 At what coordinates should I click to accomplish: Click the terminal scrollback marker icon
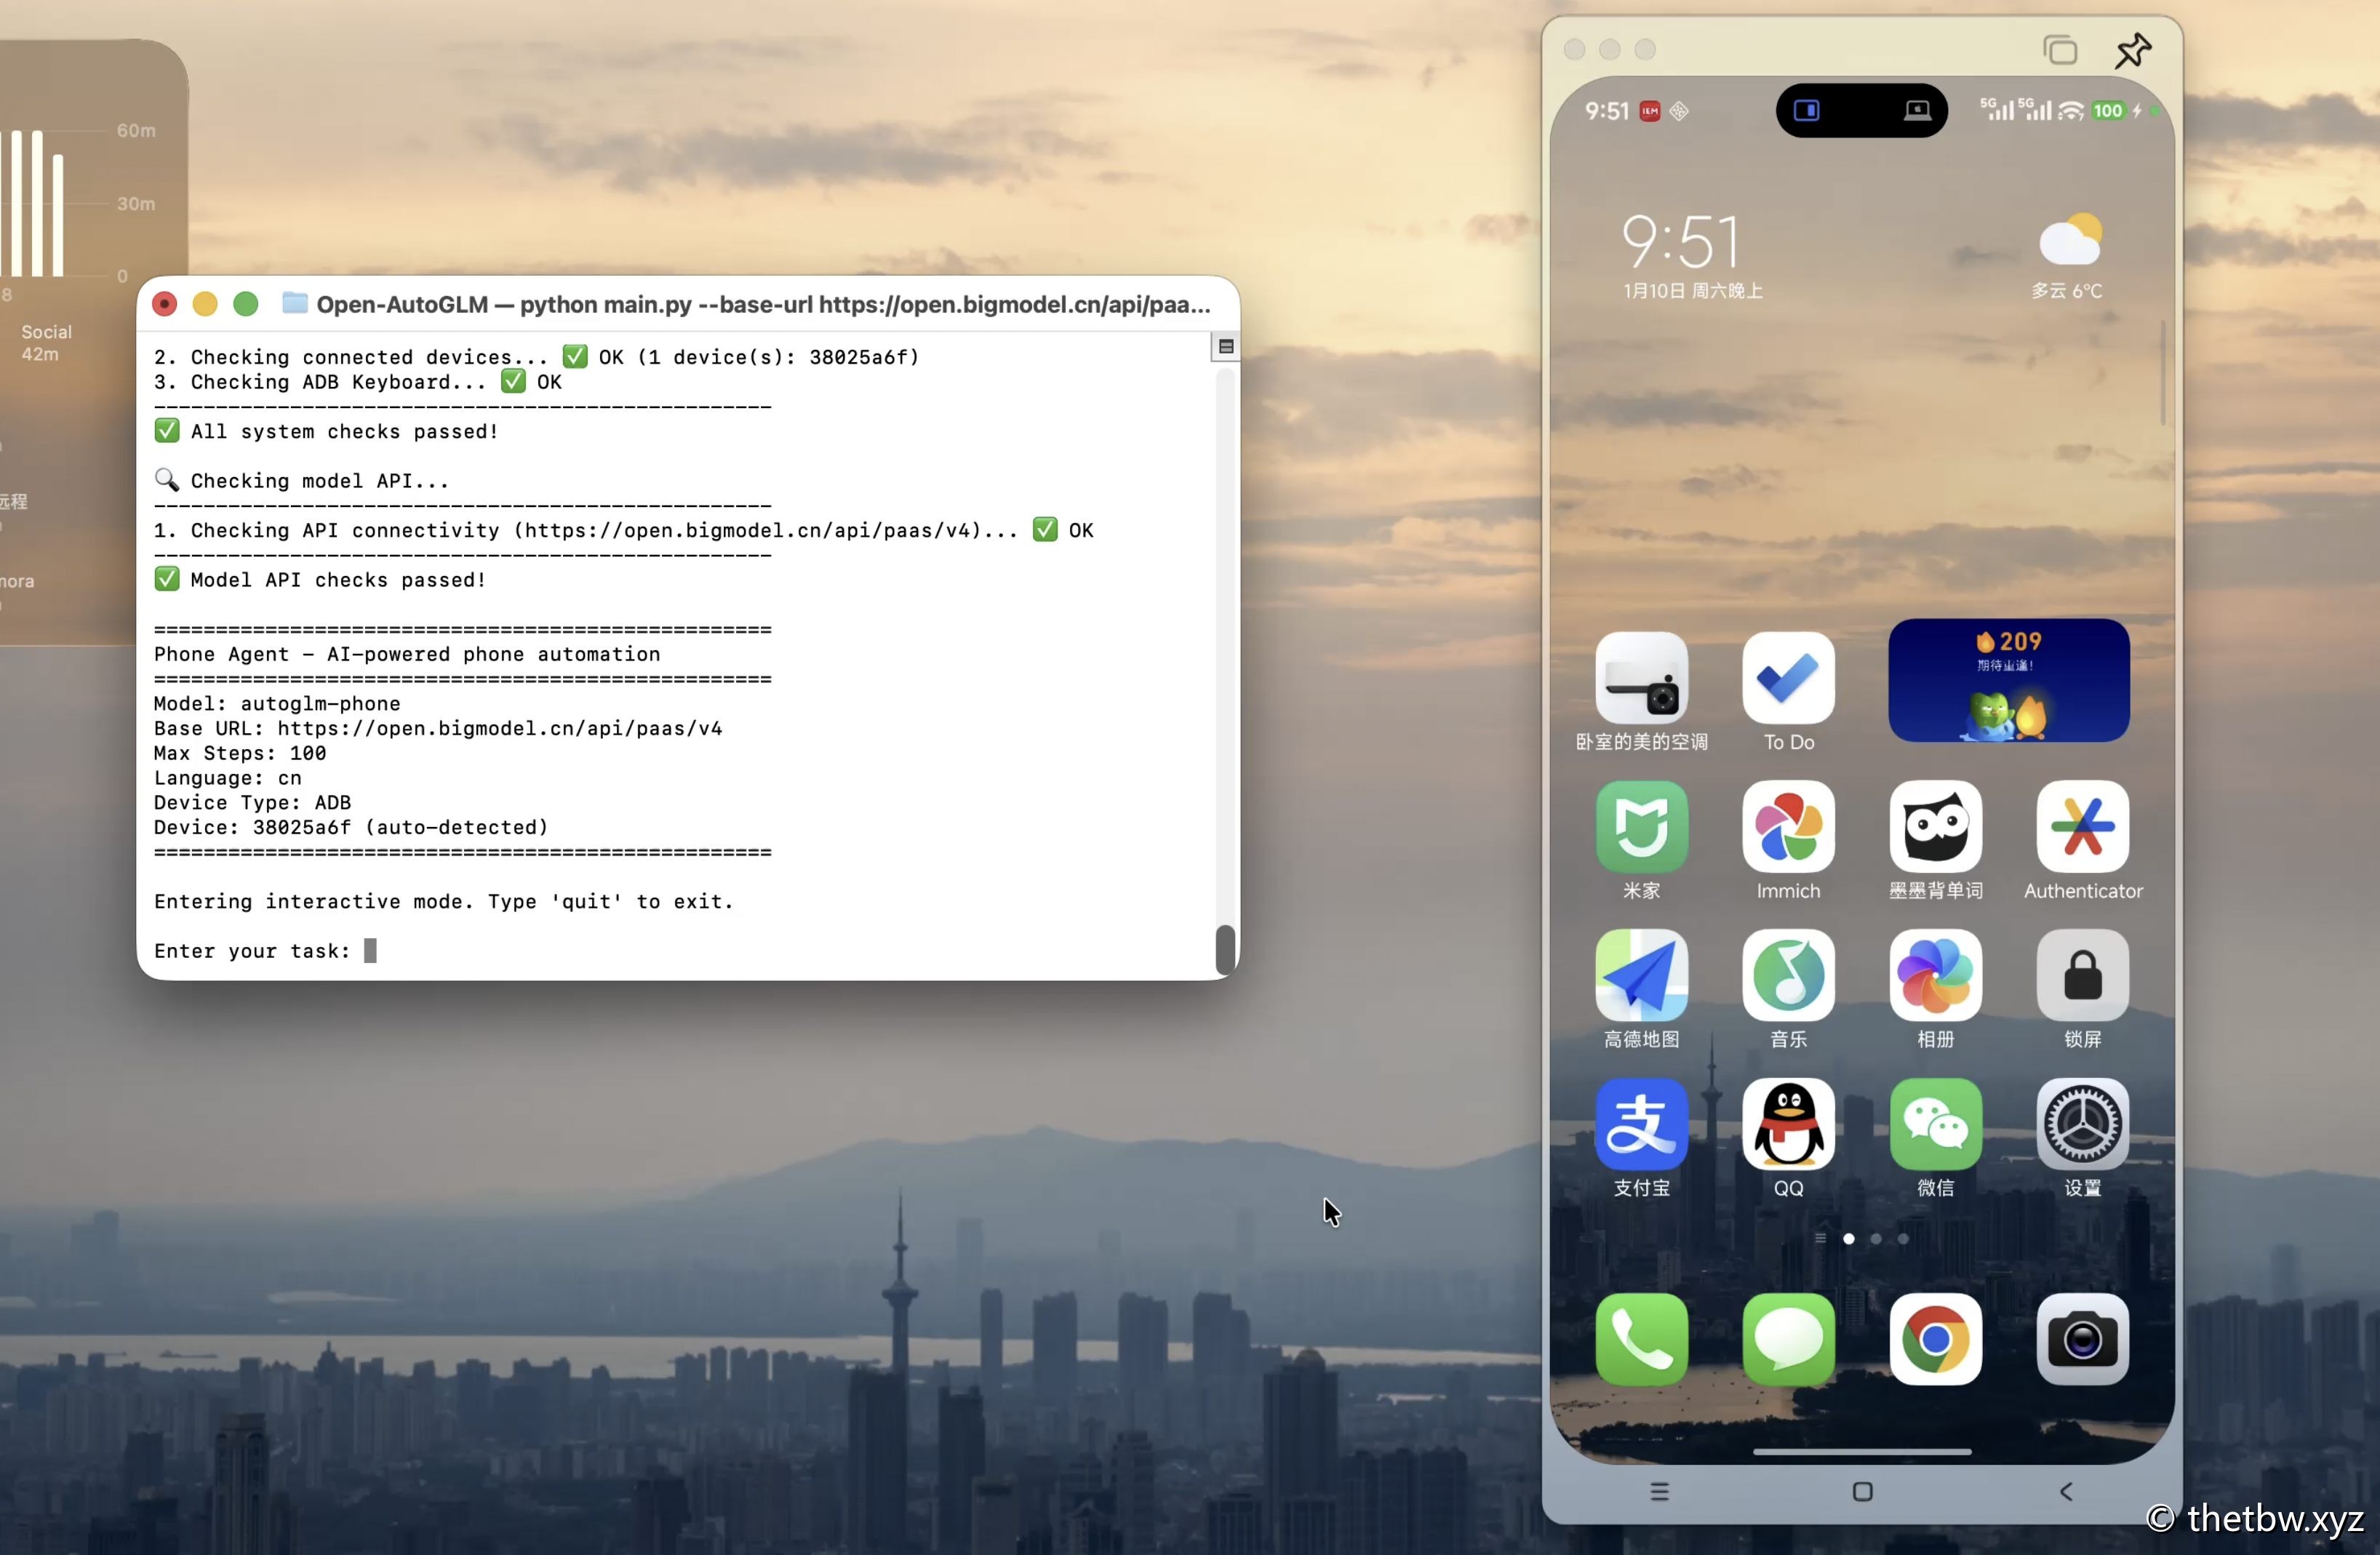[1226, 347]
